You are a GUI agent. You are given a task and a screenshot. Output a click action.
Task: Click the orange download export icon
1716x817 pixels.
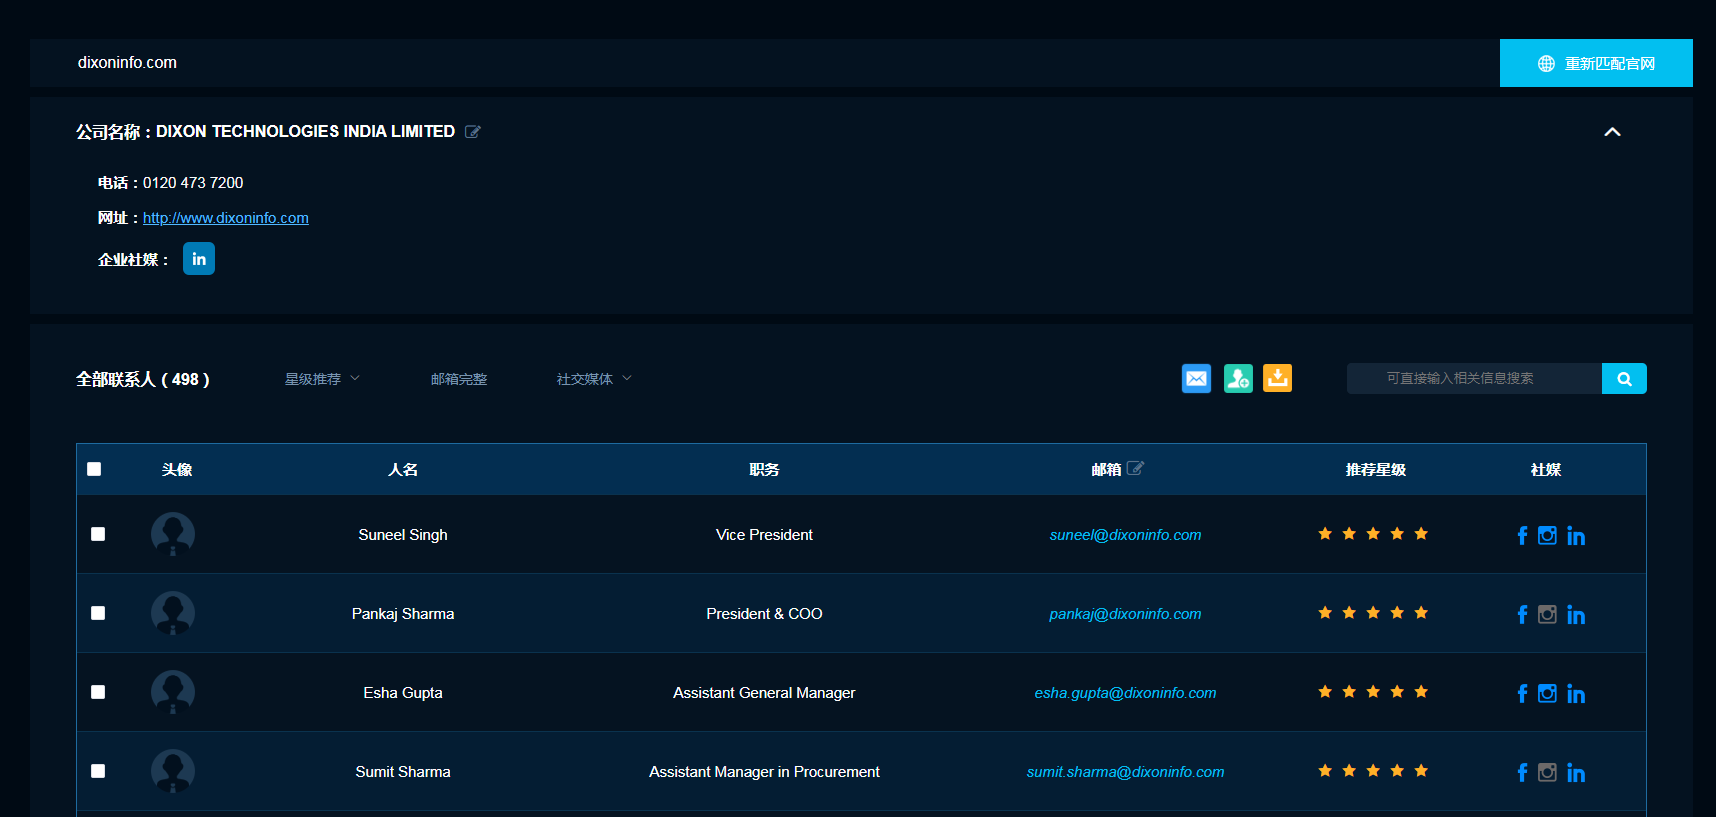(1277, 378)
